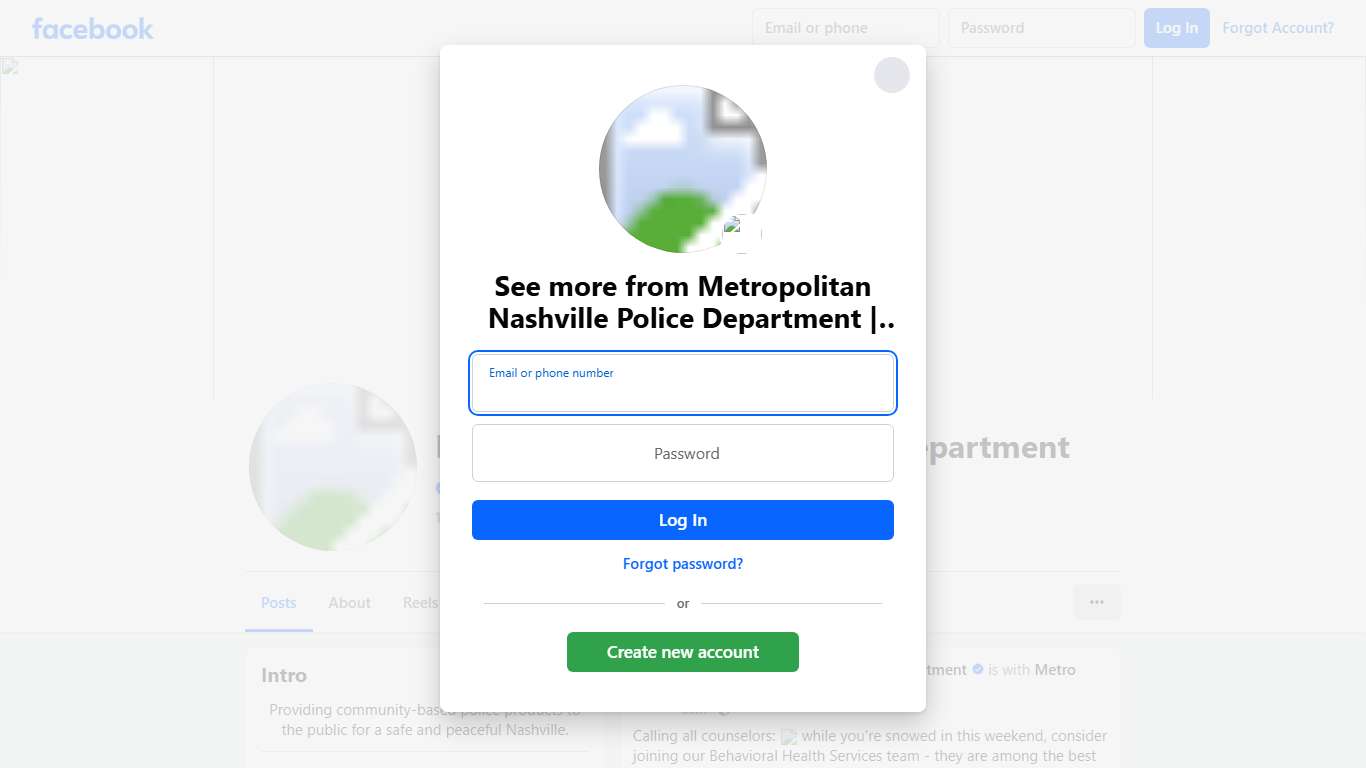This screenshot has width=1366, height=768.
Task: Click the header Password field
Action: [x=1042, y=28]
